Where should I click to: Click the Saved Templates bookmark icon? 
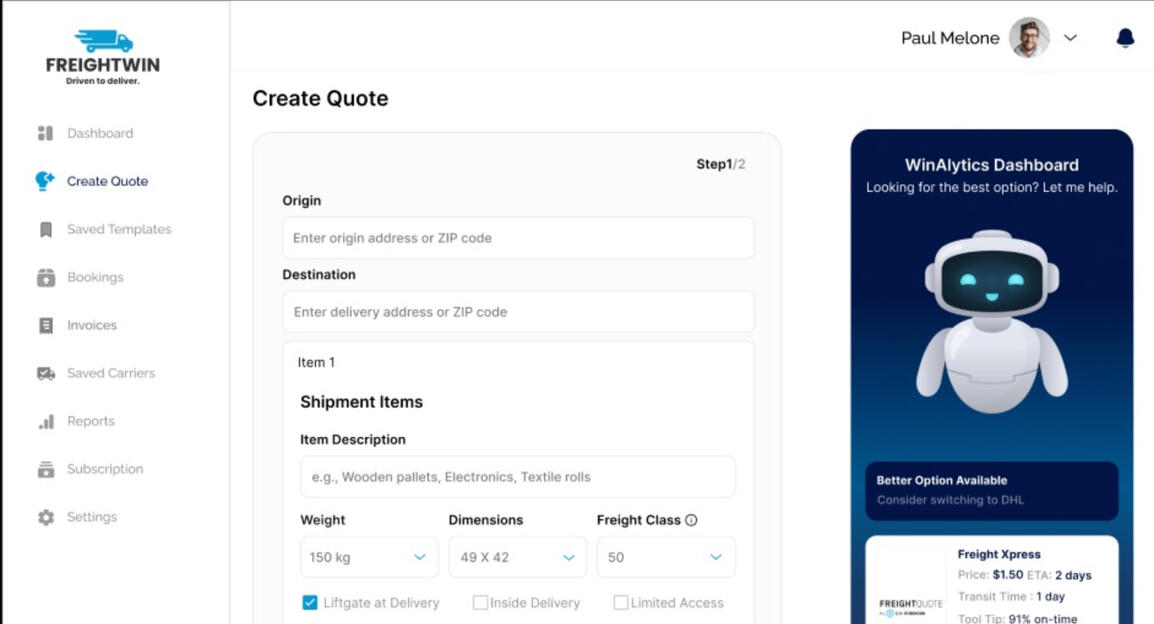coord(45,230)
